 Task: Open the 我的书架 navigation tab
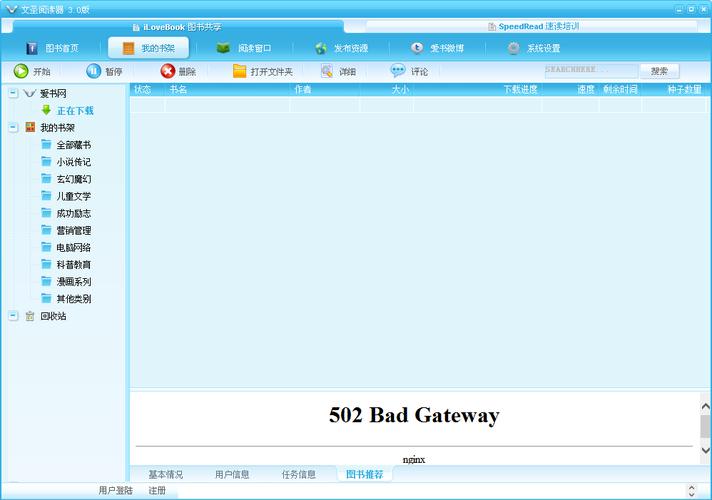click(x=148, y=48)
